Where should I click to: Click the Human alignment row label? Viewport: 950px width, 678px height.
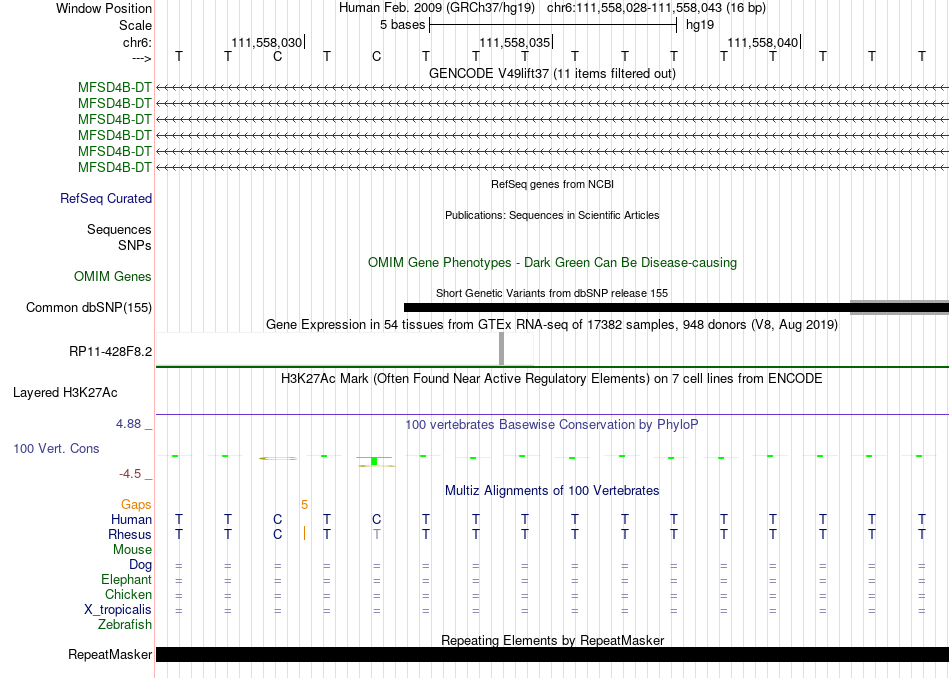click(x=131, y=520)
